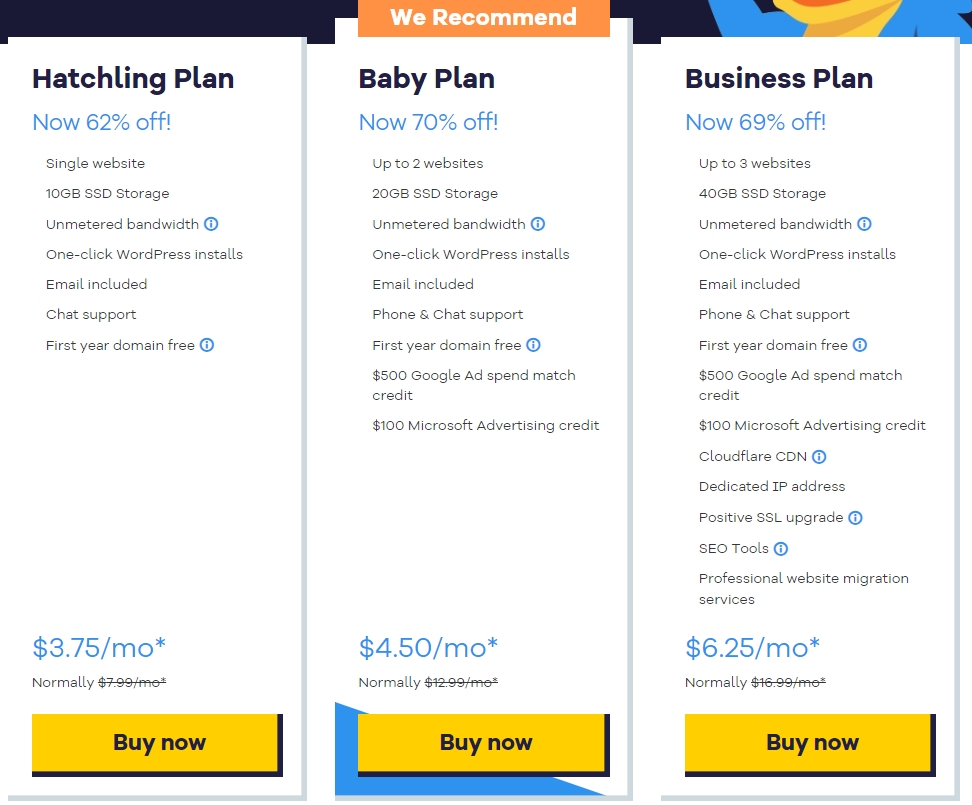Click the Positive SSL upgrade info icon
The width and height of the screenshot is (972, 805).
(855, 518)
